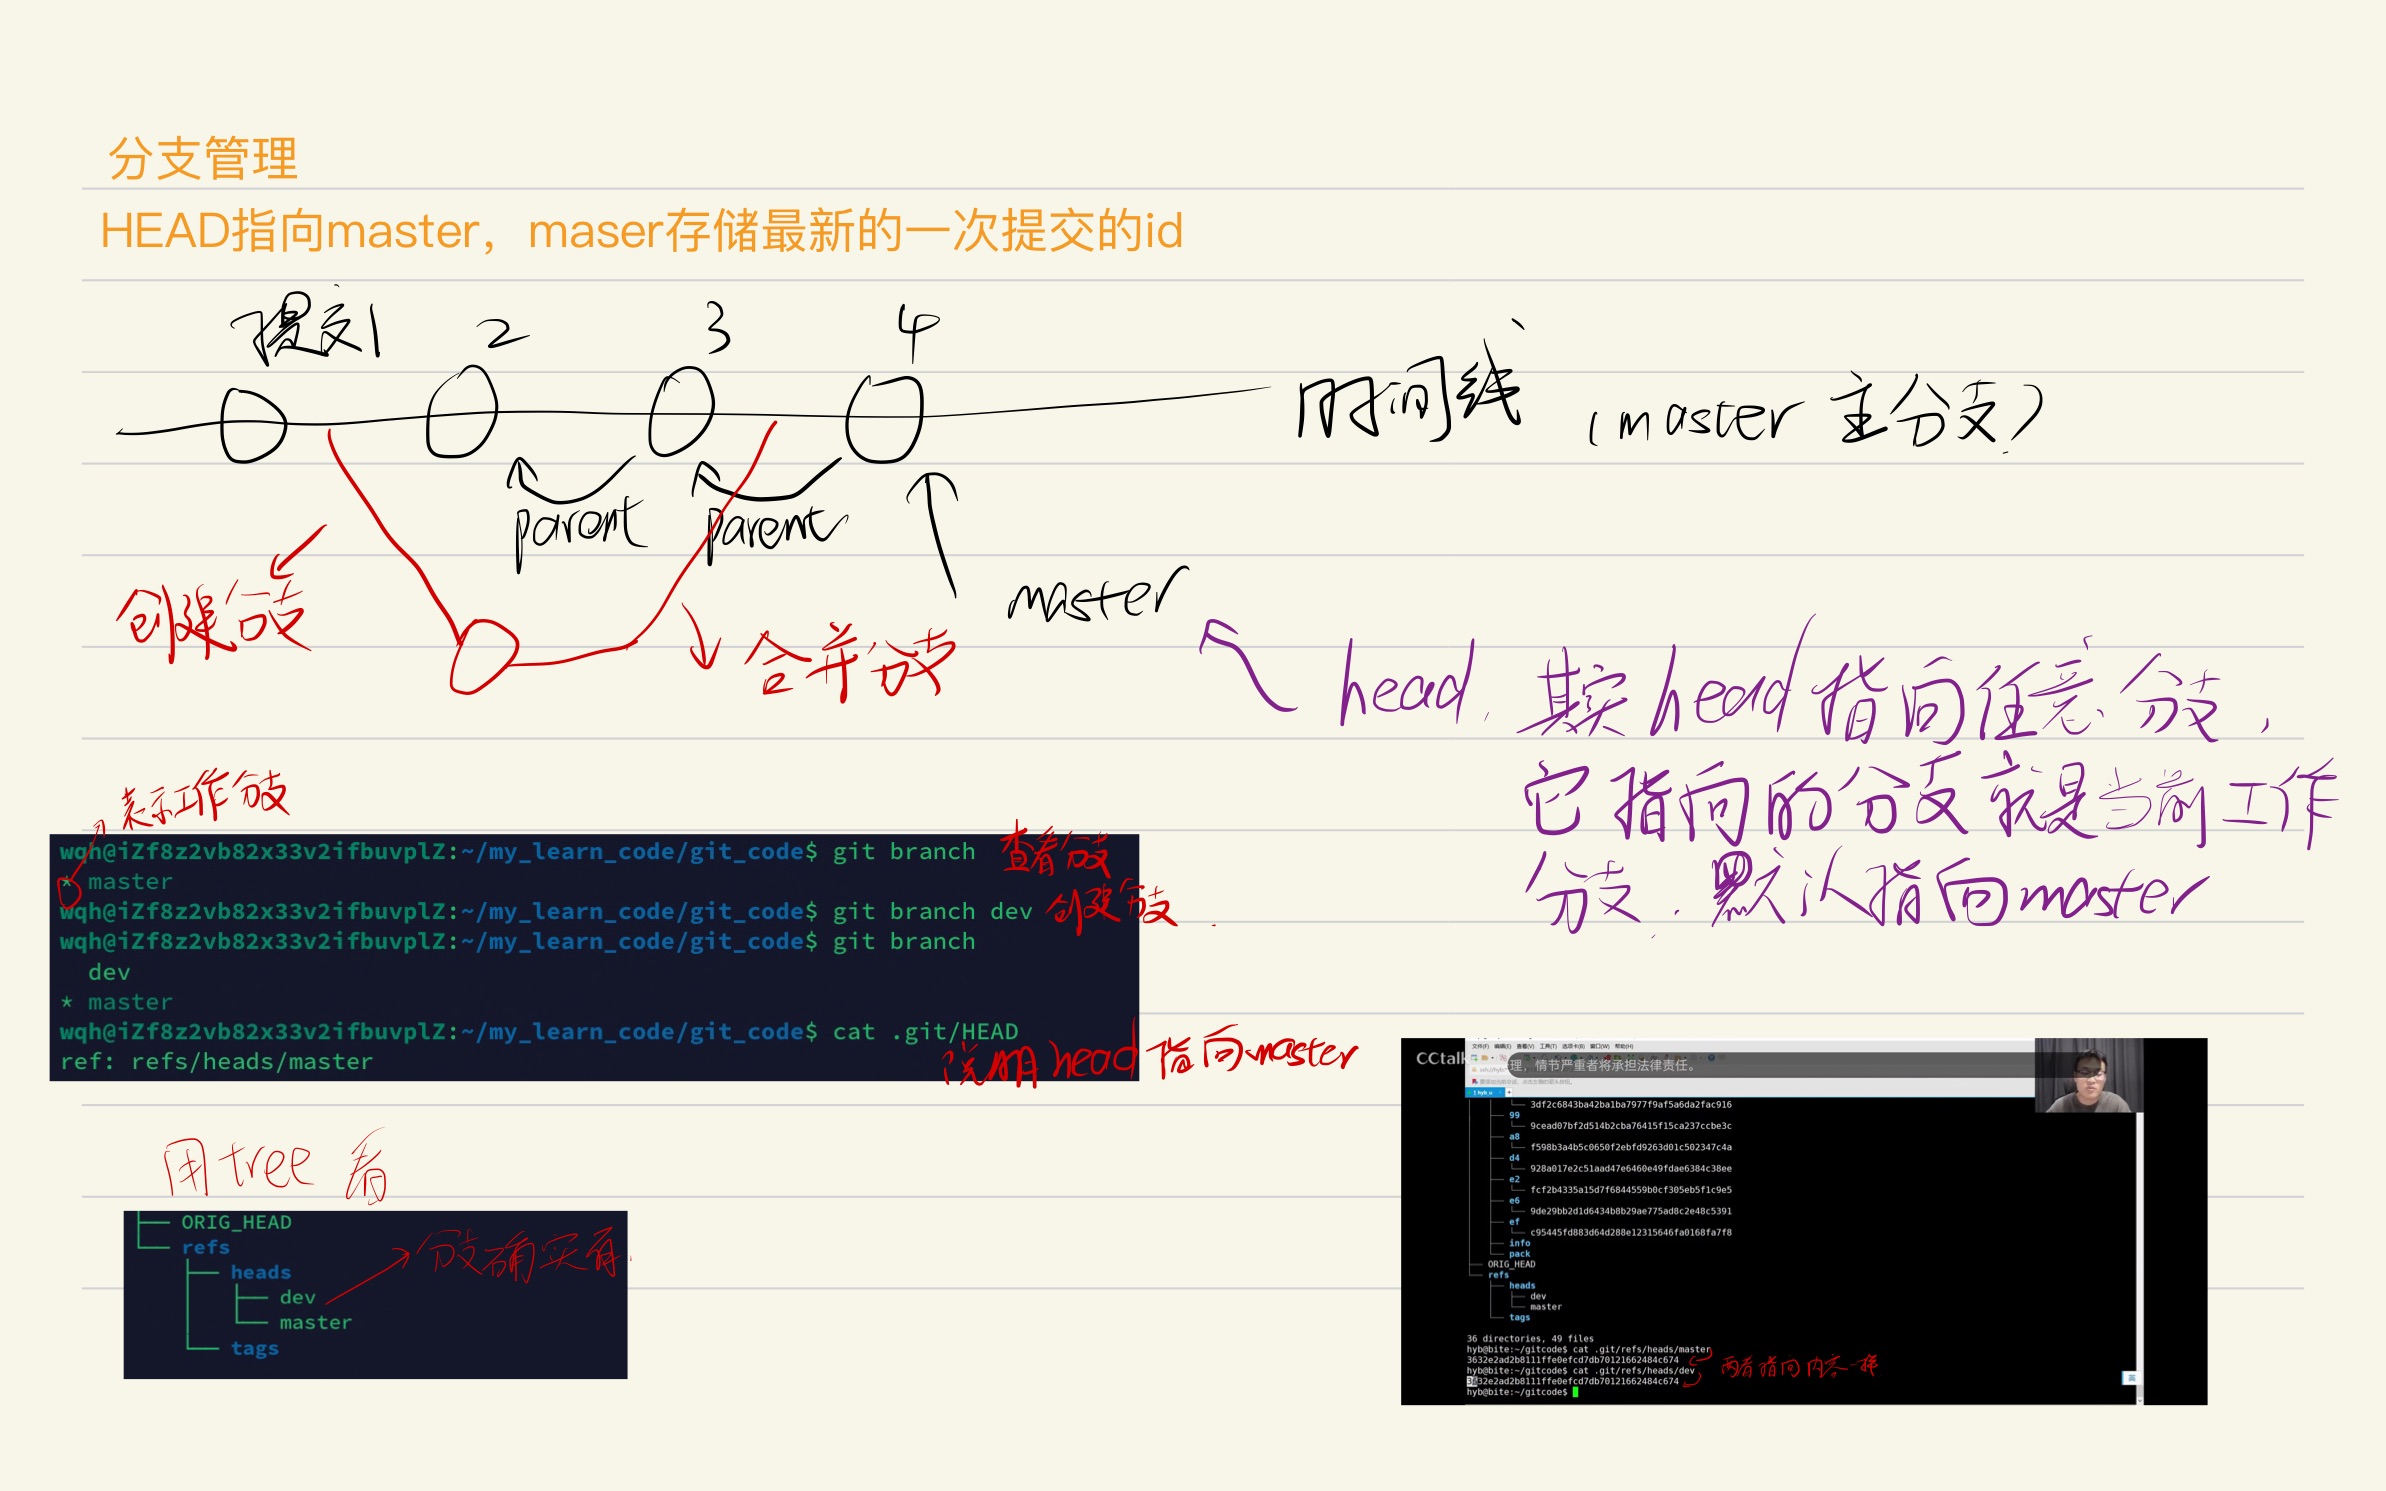Select the '1 hyb.u' session tab
The image size is (2386, 1491).
1482,1092
